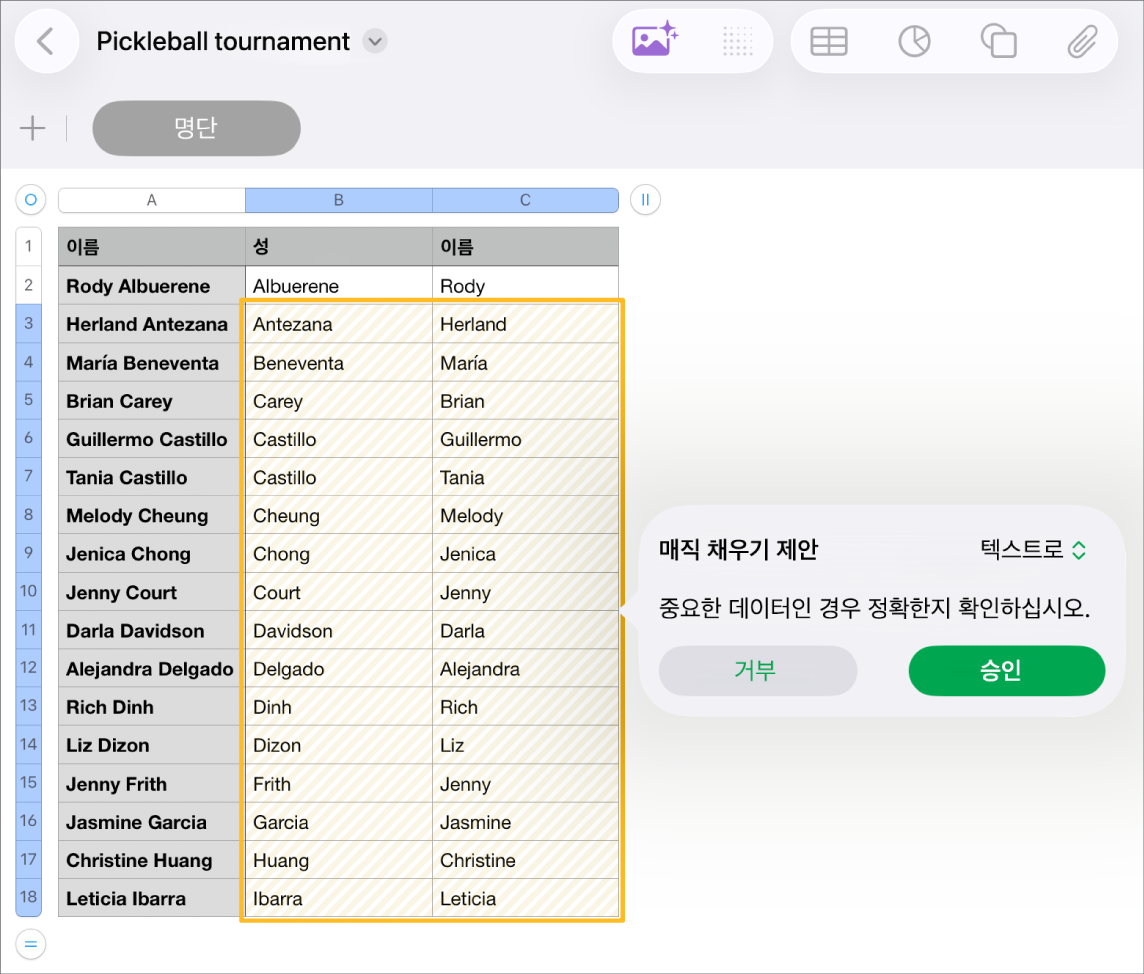1144x974 pixels.
Task: Select column C header
Action: click(525, 200)
